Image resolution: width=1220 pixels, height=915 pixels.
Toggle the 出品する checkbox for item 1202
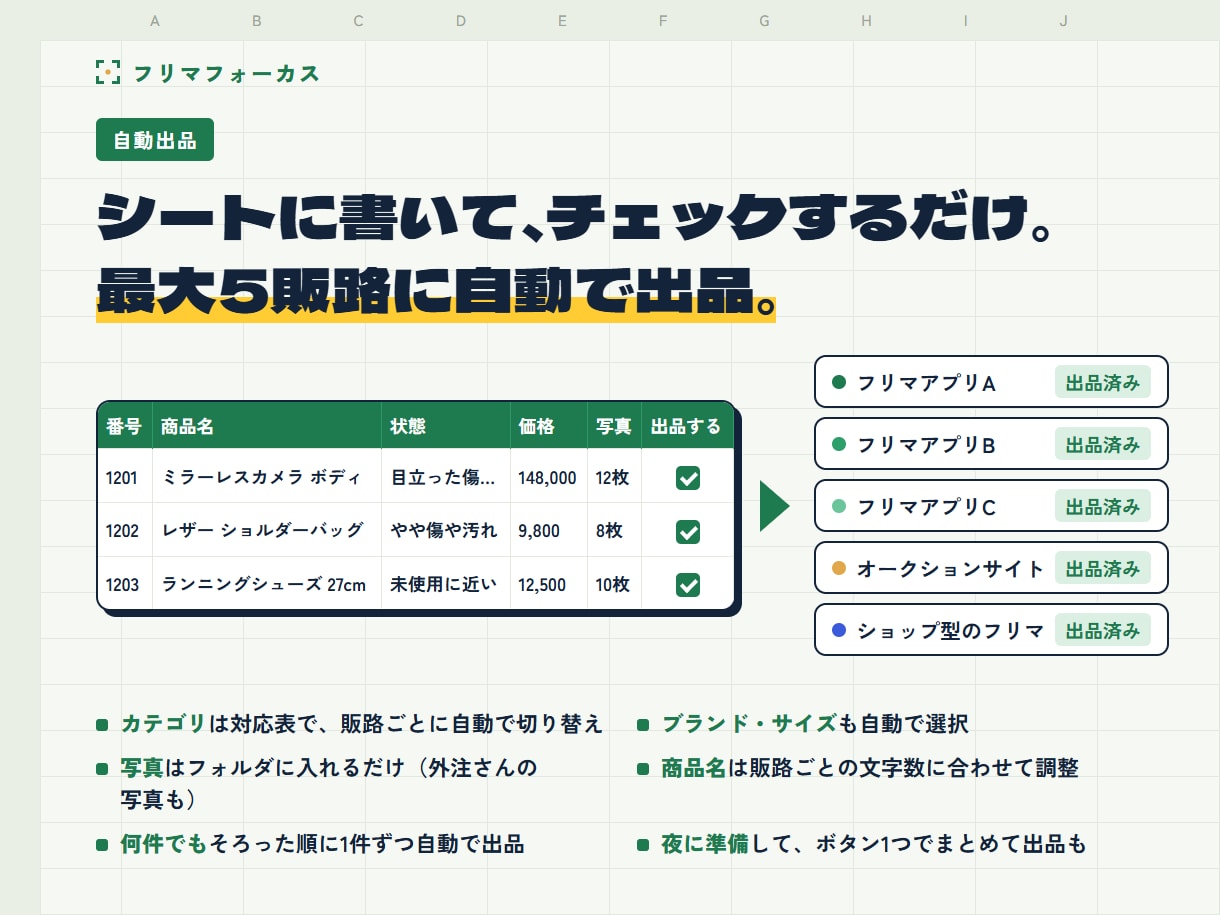coord(687,531)
